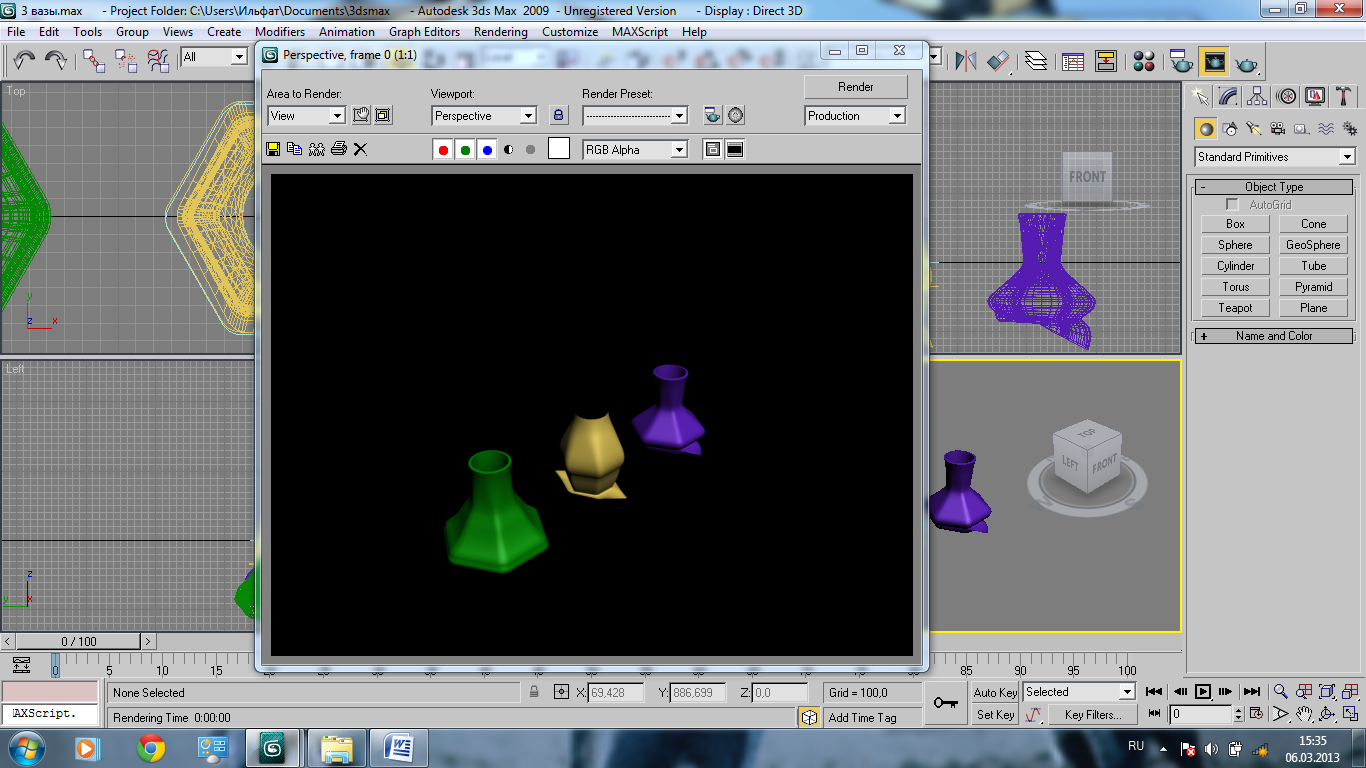Screen dimensions: 1366x768
Task: Open the Motion panel tab
Action: click(1287, 96)
